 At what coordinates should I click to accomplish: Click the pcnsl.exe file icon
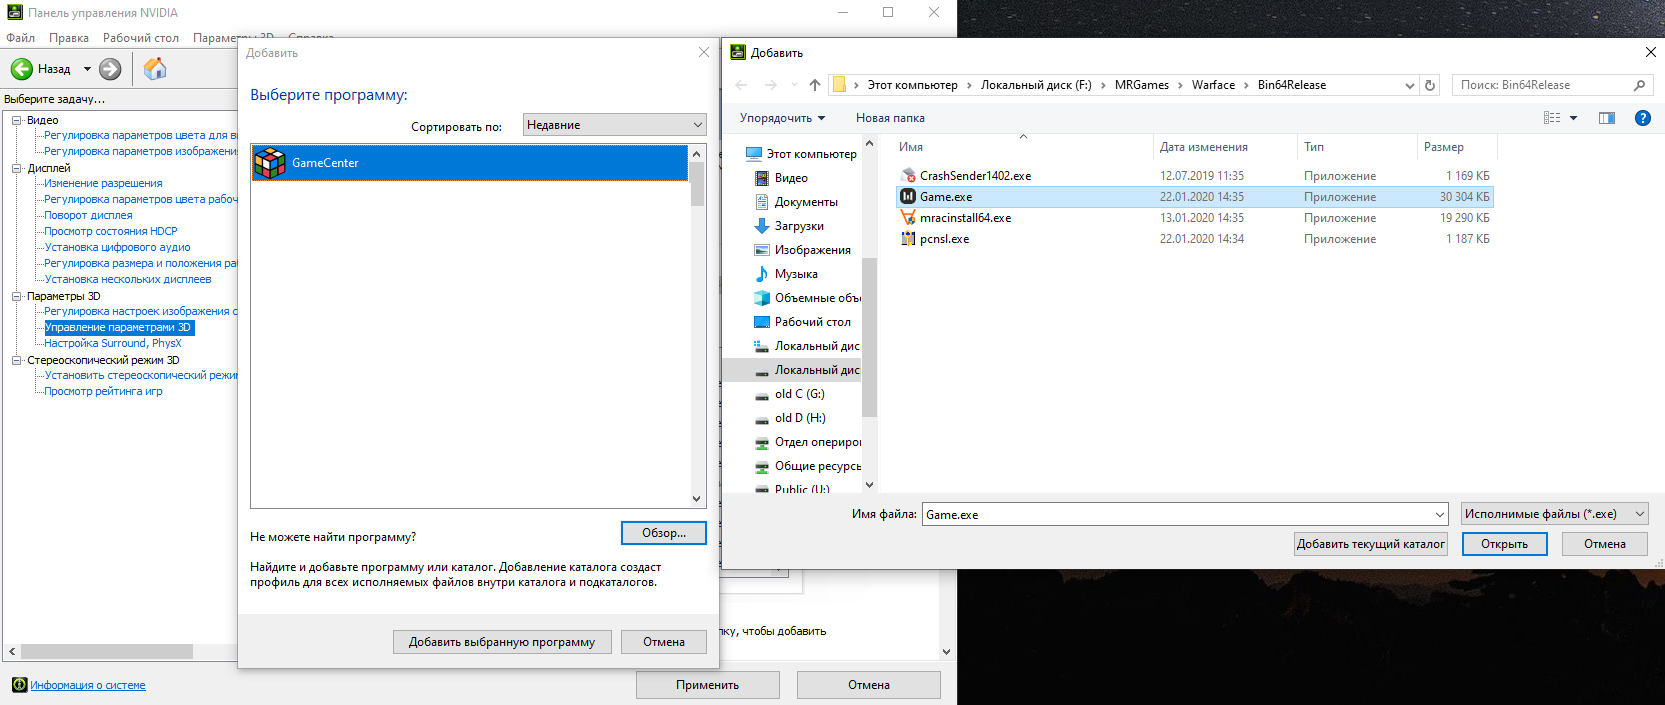point(908,239)
